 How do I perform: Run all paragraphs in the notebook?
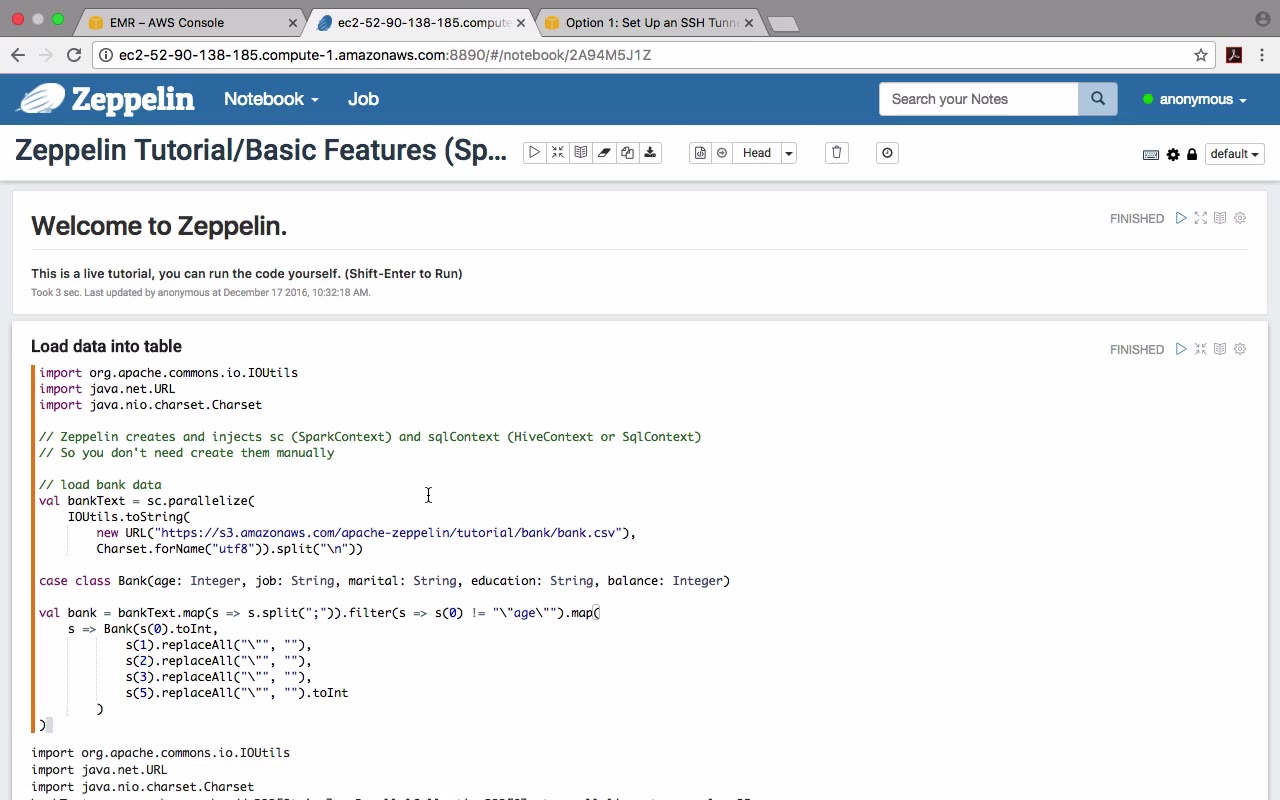click(x=534, y=153)
